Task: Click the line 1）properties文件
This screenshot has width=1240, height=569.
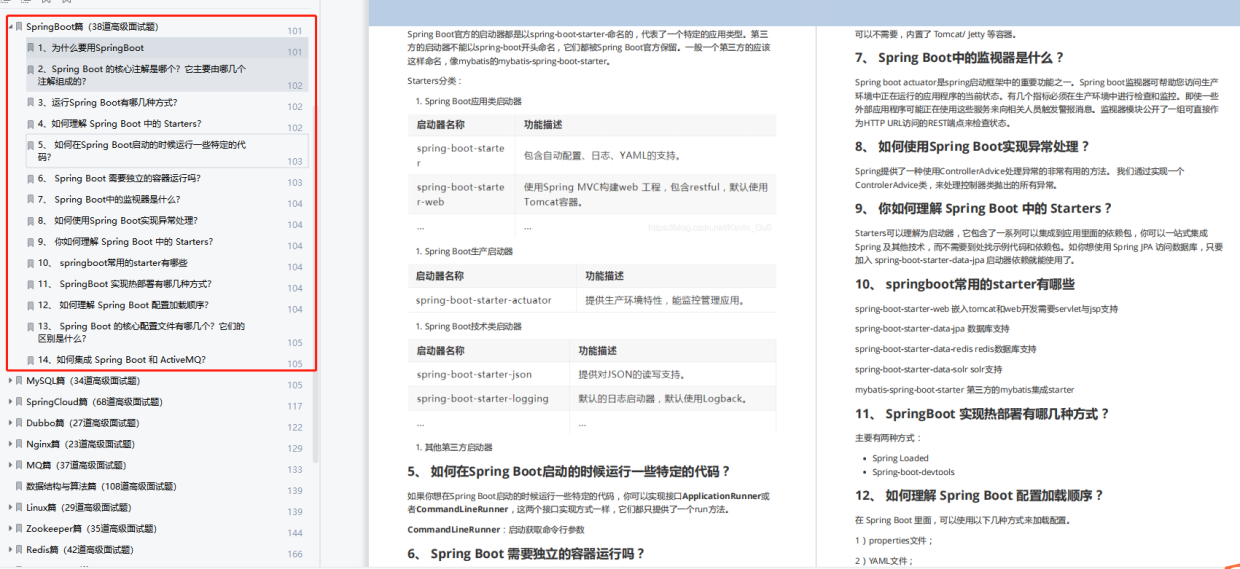Action: tap(894, 540)
